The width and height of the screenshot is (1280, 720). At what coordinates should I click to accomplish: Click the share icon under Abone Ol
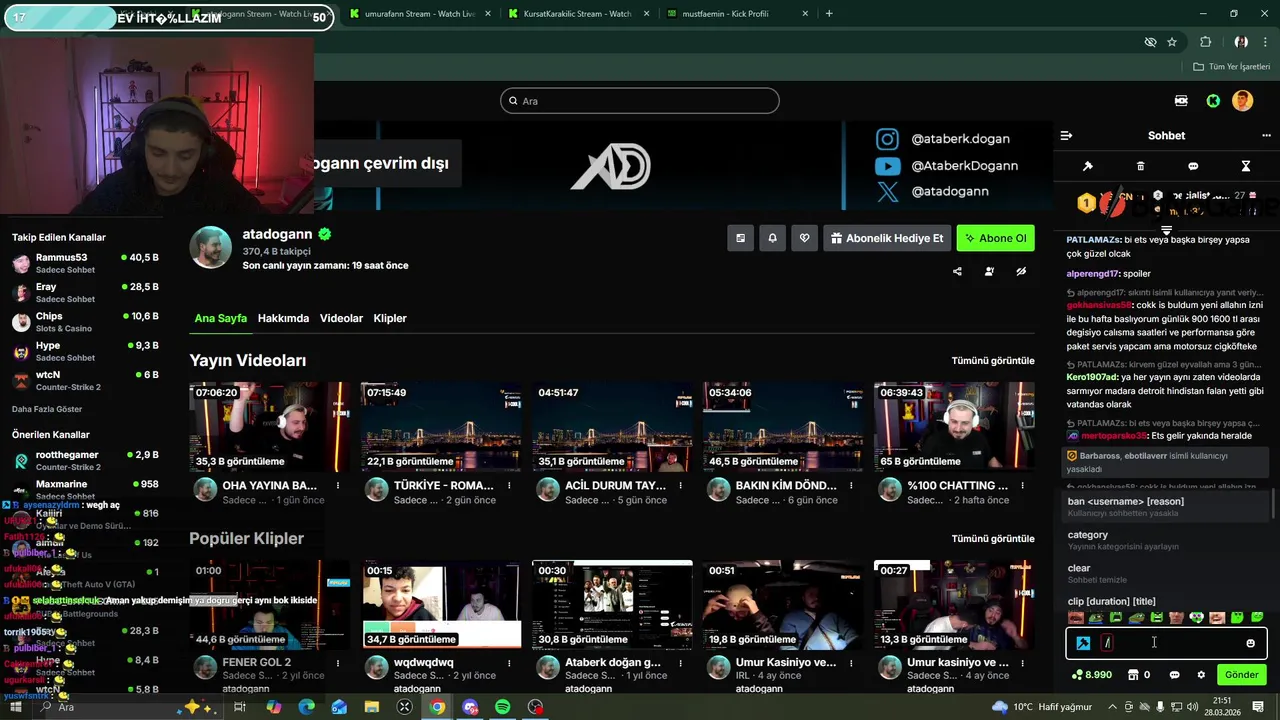957,271
